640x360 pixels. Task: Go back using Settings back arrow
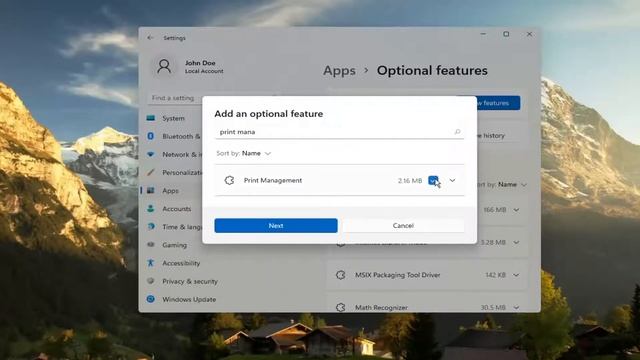point(150,38)
